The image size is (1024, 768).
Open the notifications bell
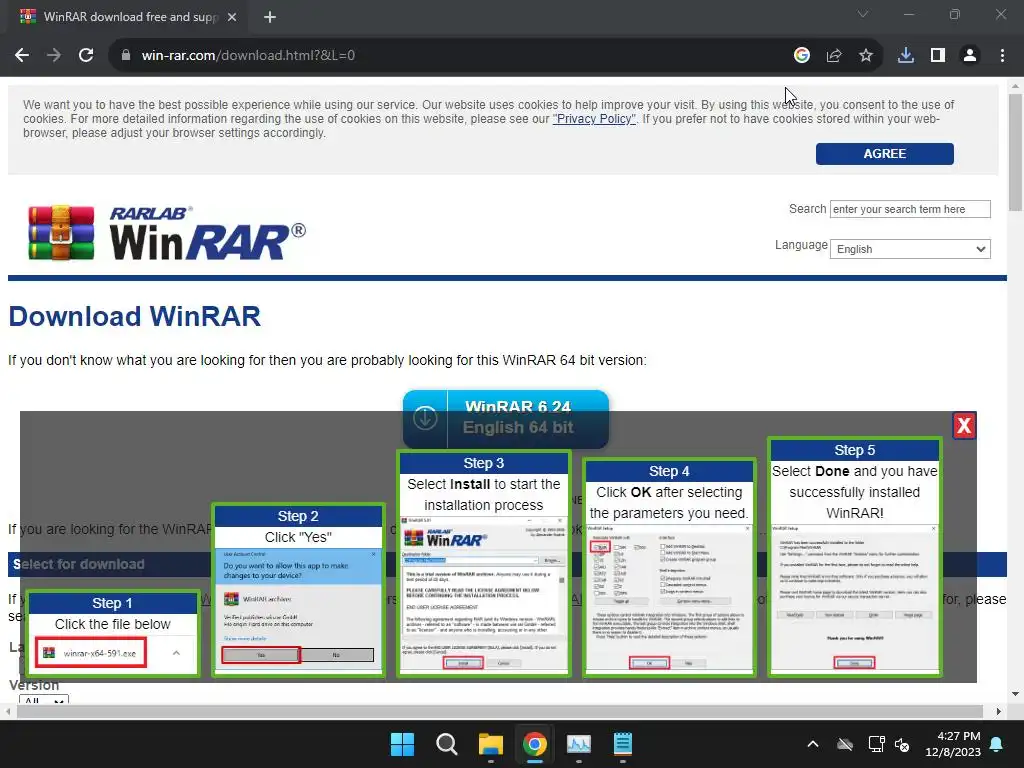[997, 744]
